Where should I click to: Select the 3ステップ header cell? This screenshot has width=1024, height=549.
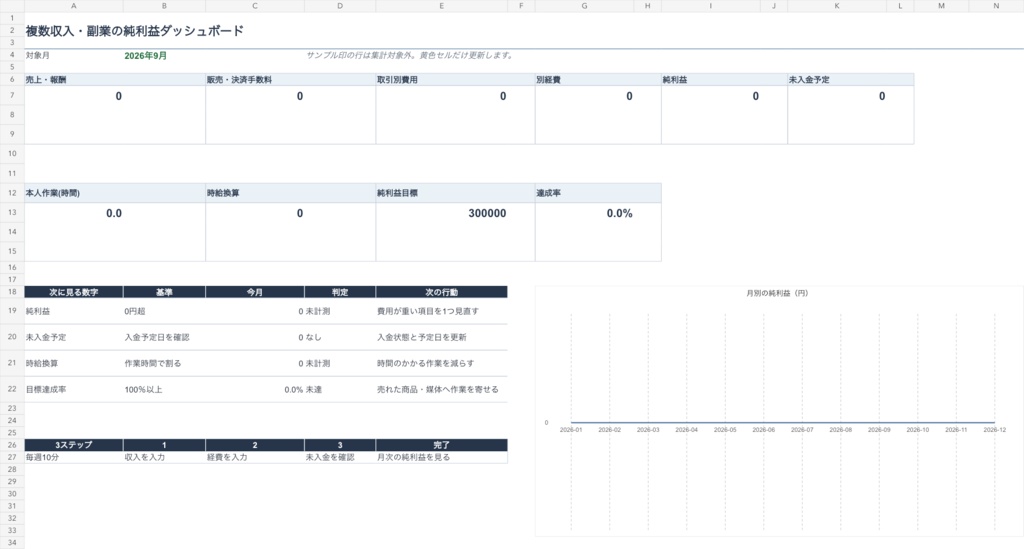[x=74, y=445]
